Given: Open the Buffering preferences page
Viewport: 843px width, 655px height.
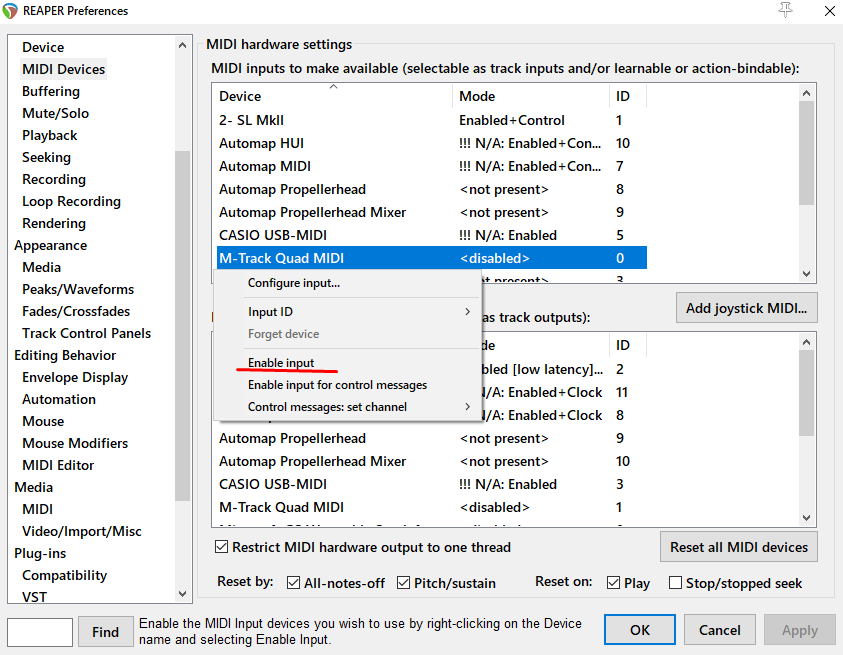Looking at the screenshot, I should pos(51,91).
